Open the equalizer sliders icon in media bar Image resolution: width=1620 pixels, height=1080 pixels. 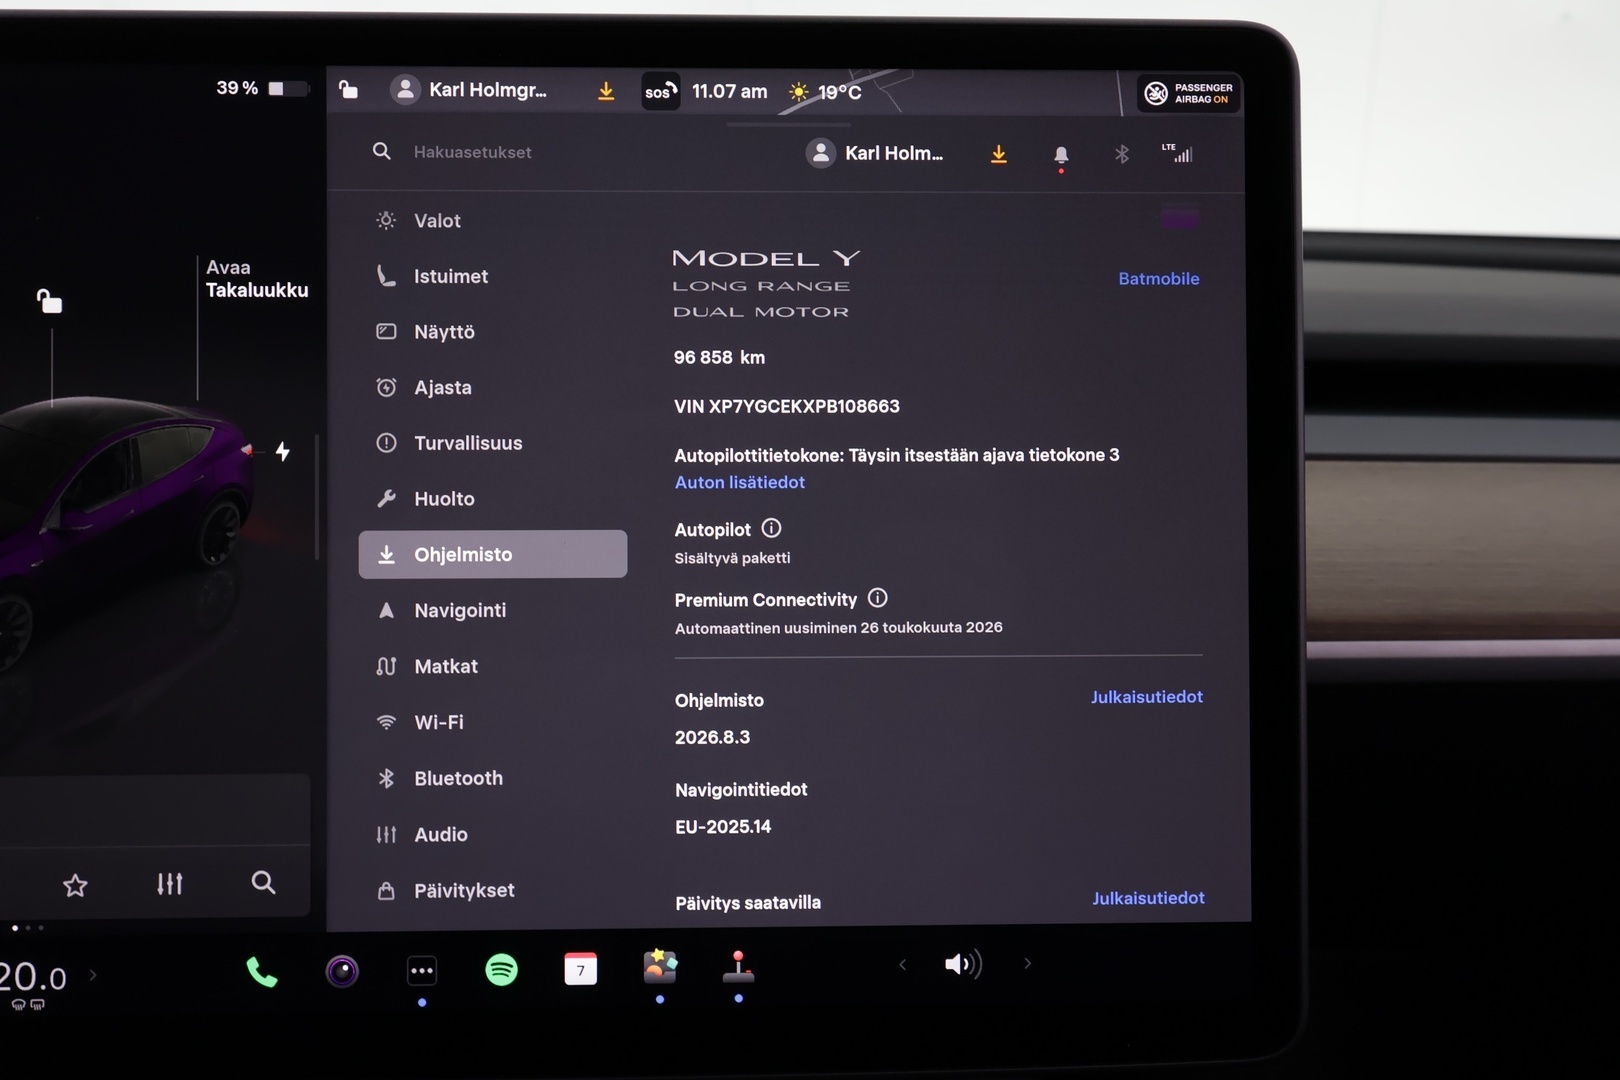pyautogui.click(x=170, y=884)
